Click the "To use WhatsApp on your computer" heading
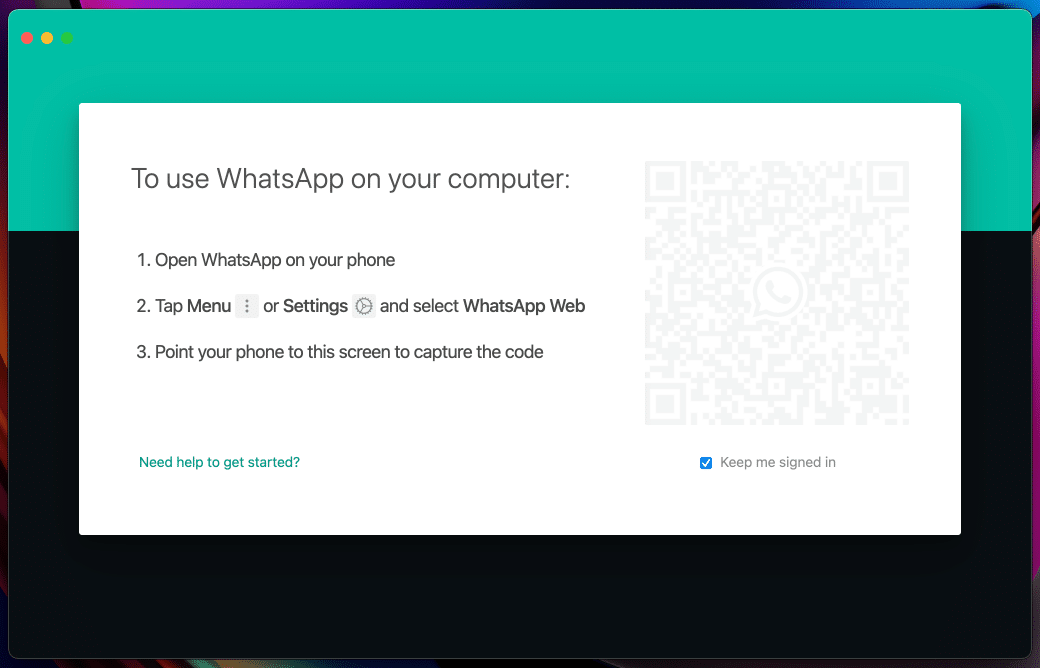The height and width of the screenshot is (668, 1040). click(350, 179)
